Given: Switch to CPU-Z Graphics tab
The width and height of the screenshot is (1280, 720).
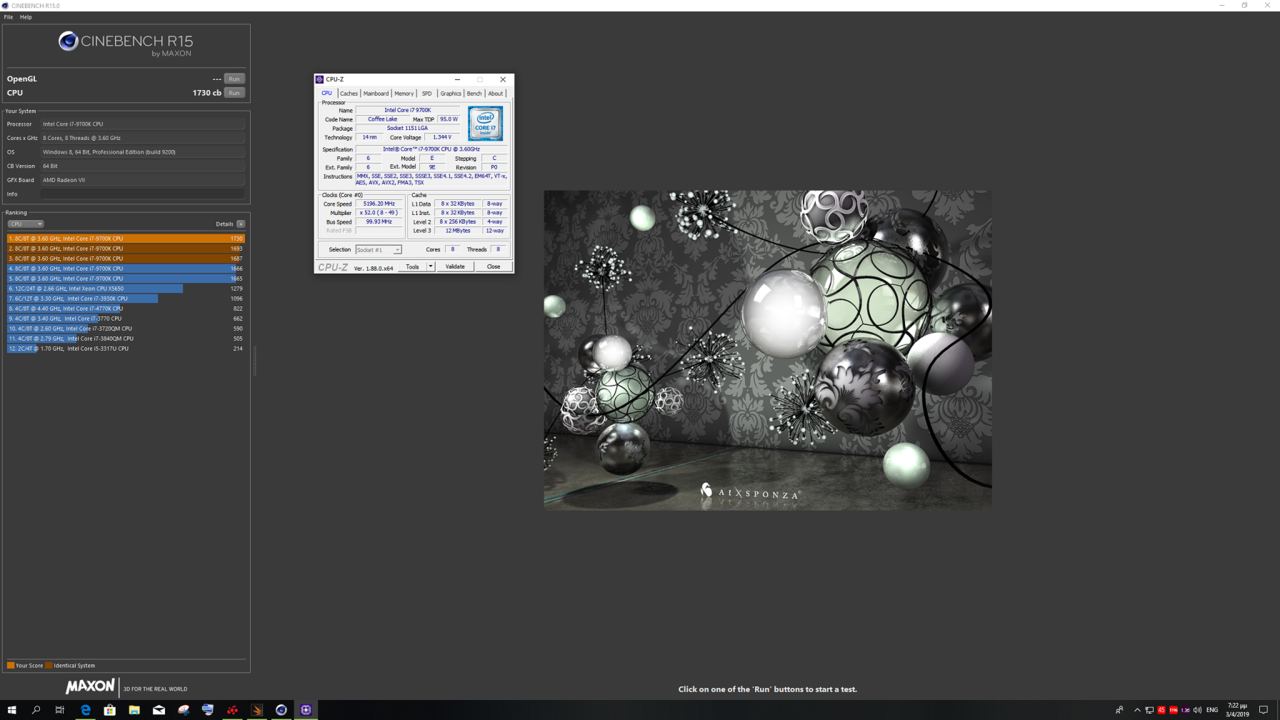Looking at the screenshot, I should coord(451,93).
